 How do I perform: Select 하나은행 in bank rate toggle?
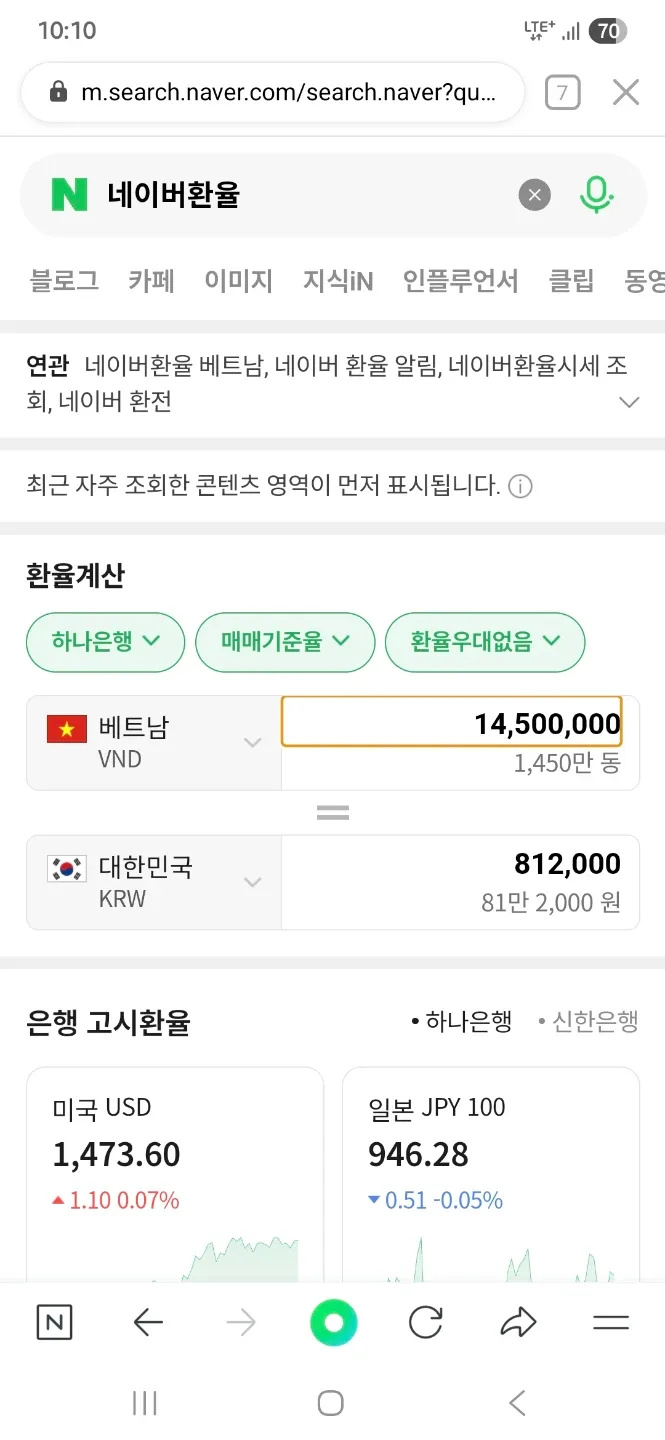click(x=462, y=1021)
